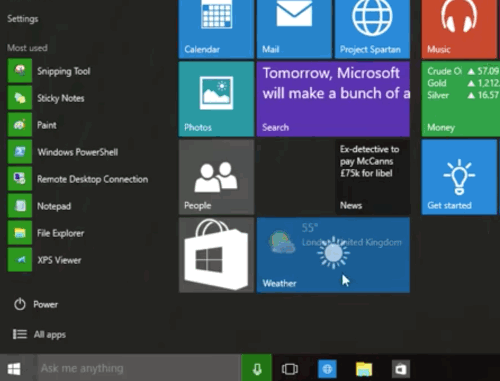Open the Get started tile
Image resolution: width=500 pixels, height=381 pixels.
click(459, 177)
